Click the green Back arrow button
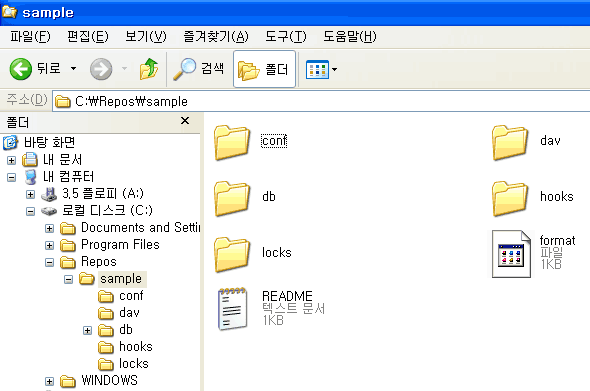 pos(20,69)
